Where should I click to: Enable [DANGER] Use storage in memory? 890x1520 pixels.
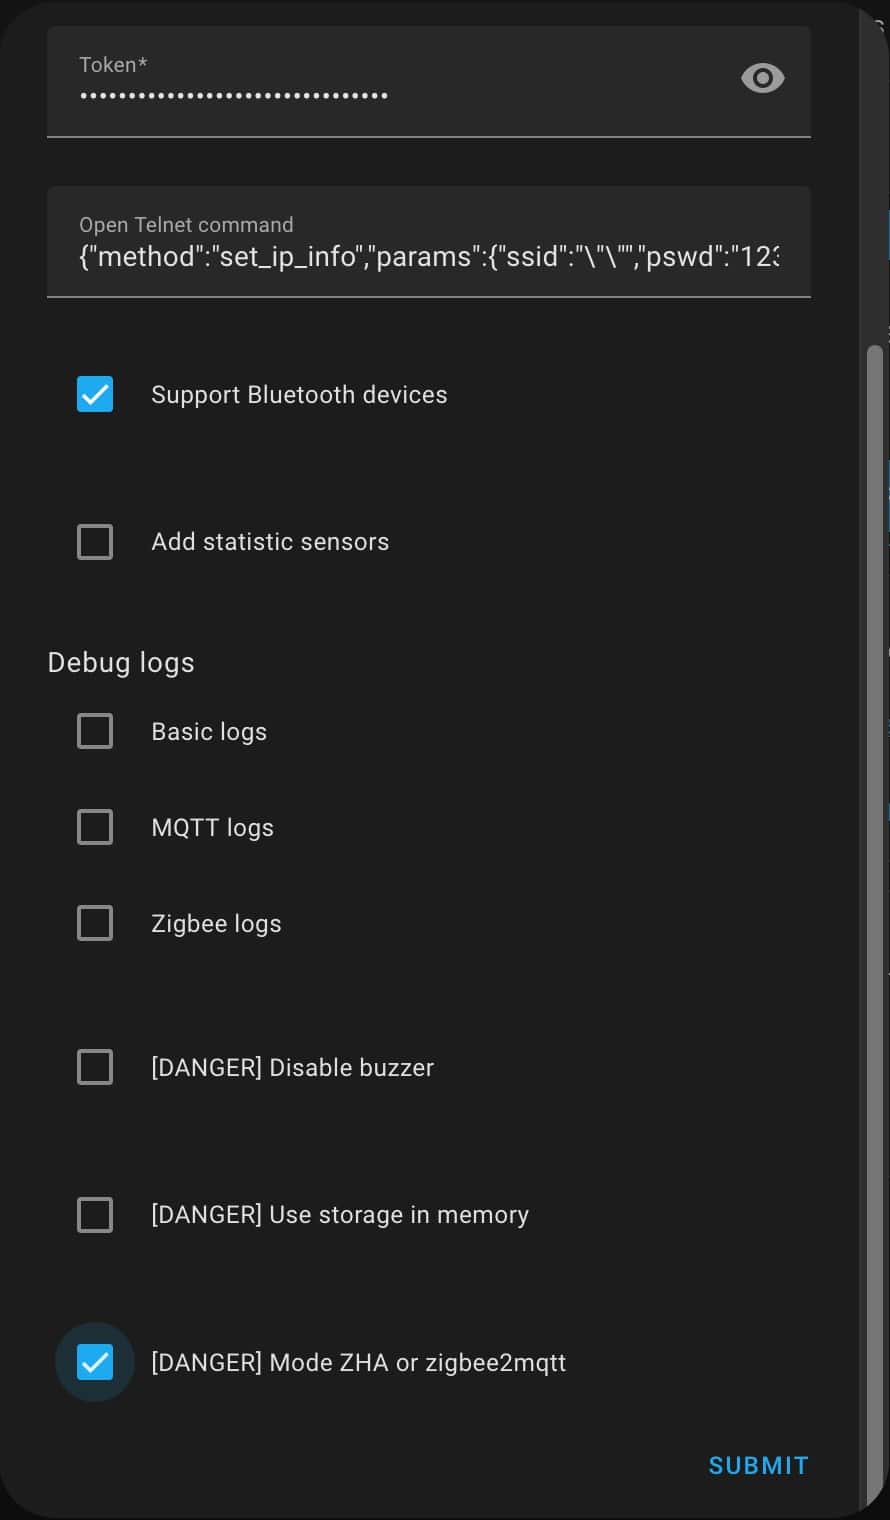tap(95, 1215)
